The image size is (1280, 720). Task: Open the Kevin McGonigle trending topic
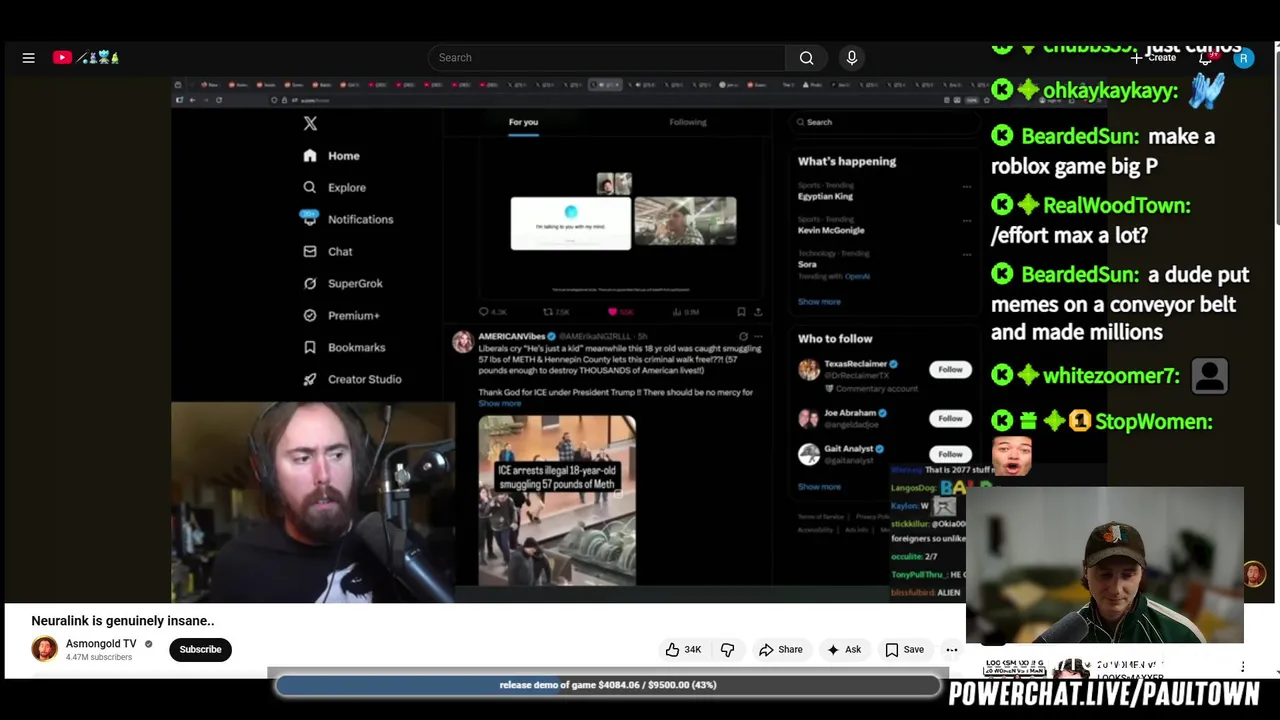pyautogui.click(x=831, y=231)
